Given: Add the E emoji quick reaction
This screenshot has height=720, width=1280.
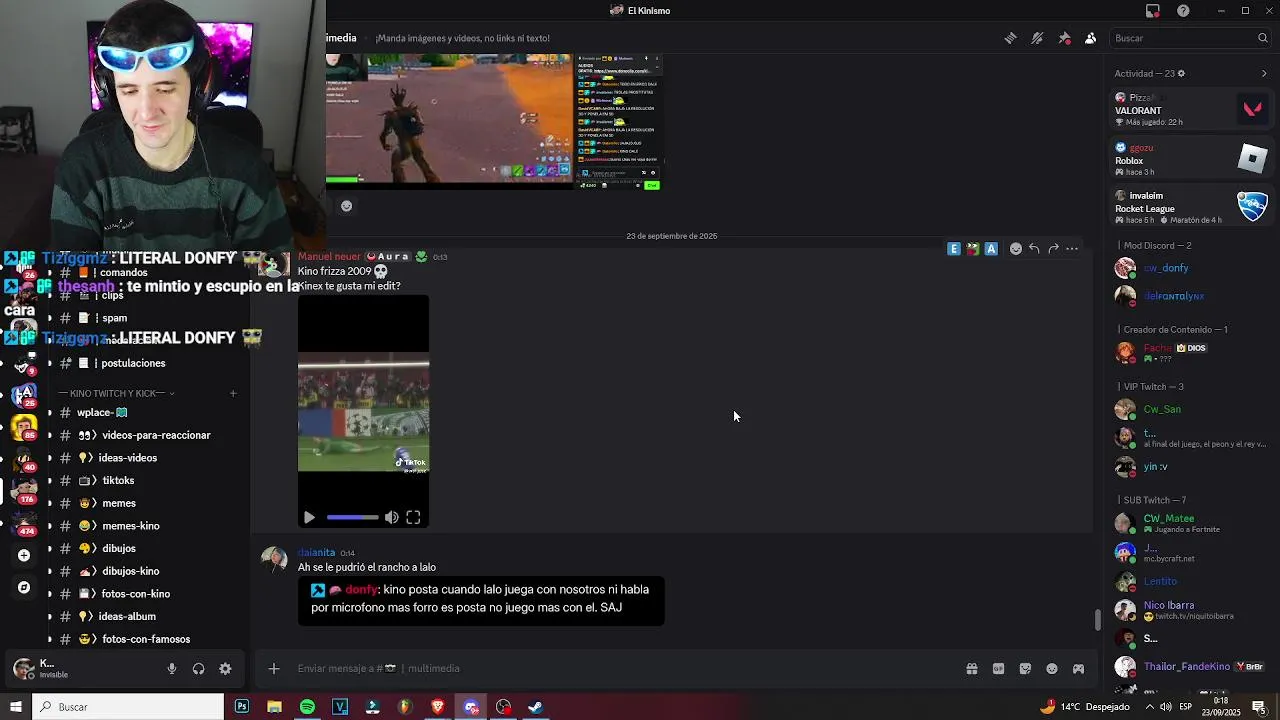Looking at the screenshot, I should pos(954,249).
